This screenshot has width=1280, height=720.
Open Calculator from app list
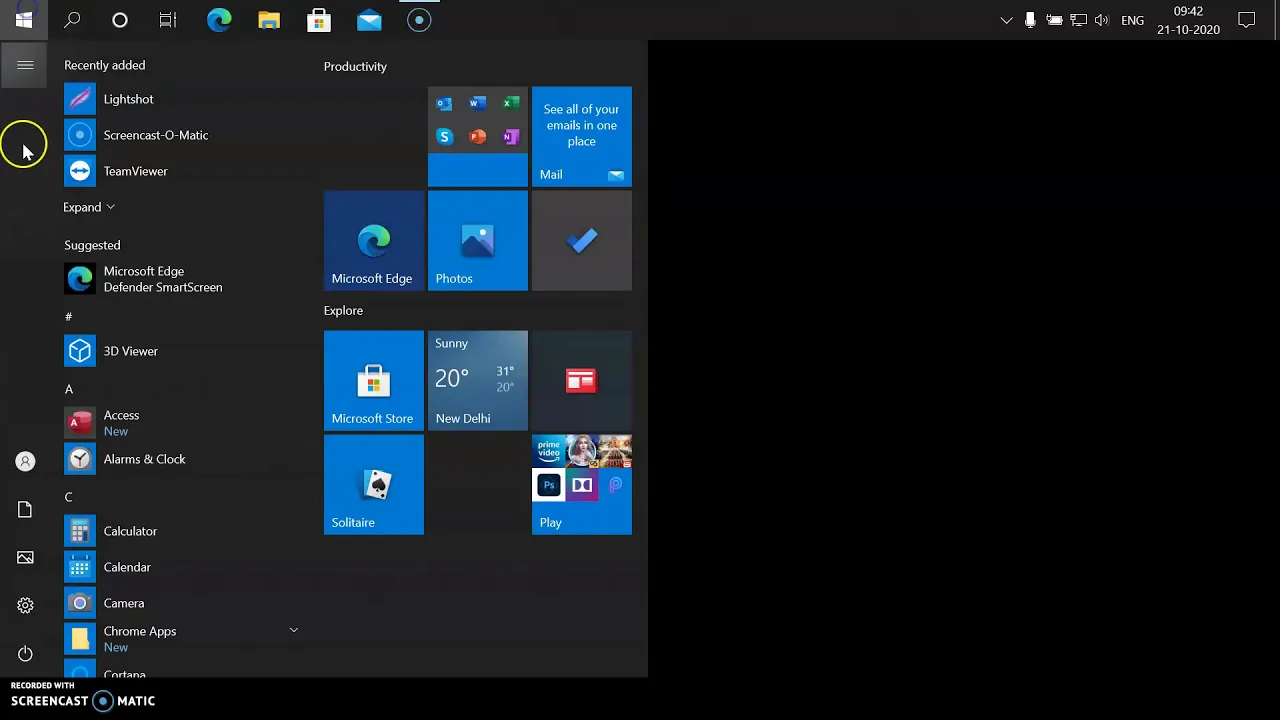click(180, 531)
